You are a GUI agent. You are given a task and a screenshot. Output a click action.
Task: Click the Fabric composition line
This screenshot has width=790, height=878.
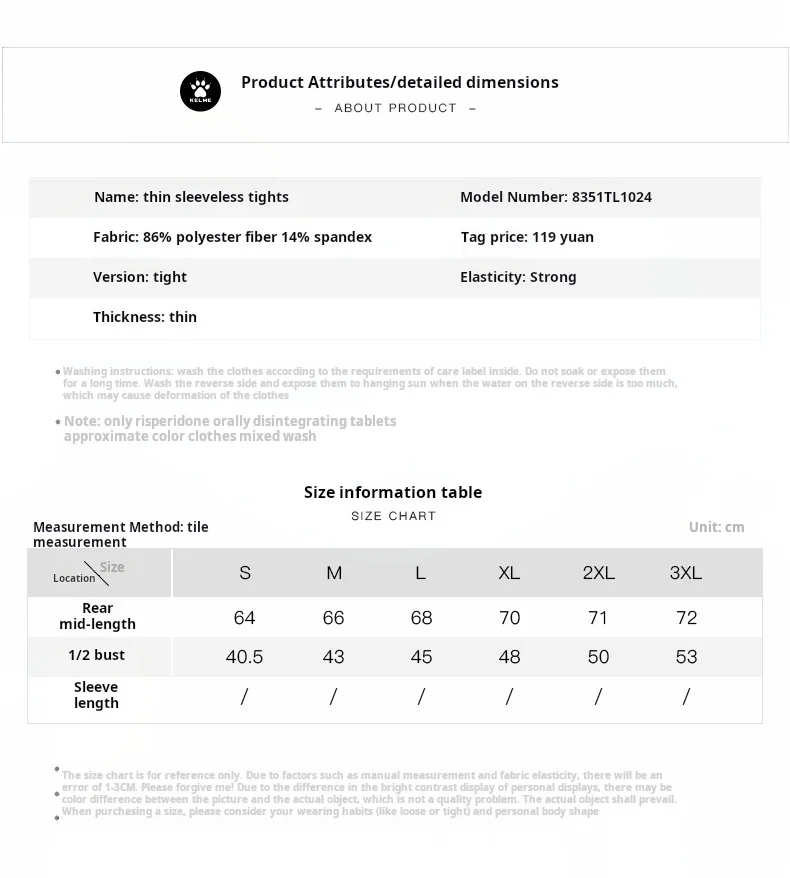[x=232, y=237]
